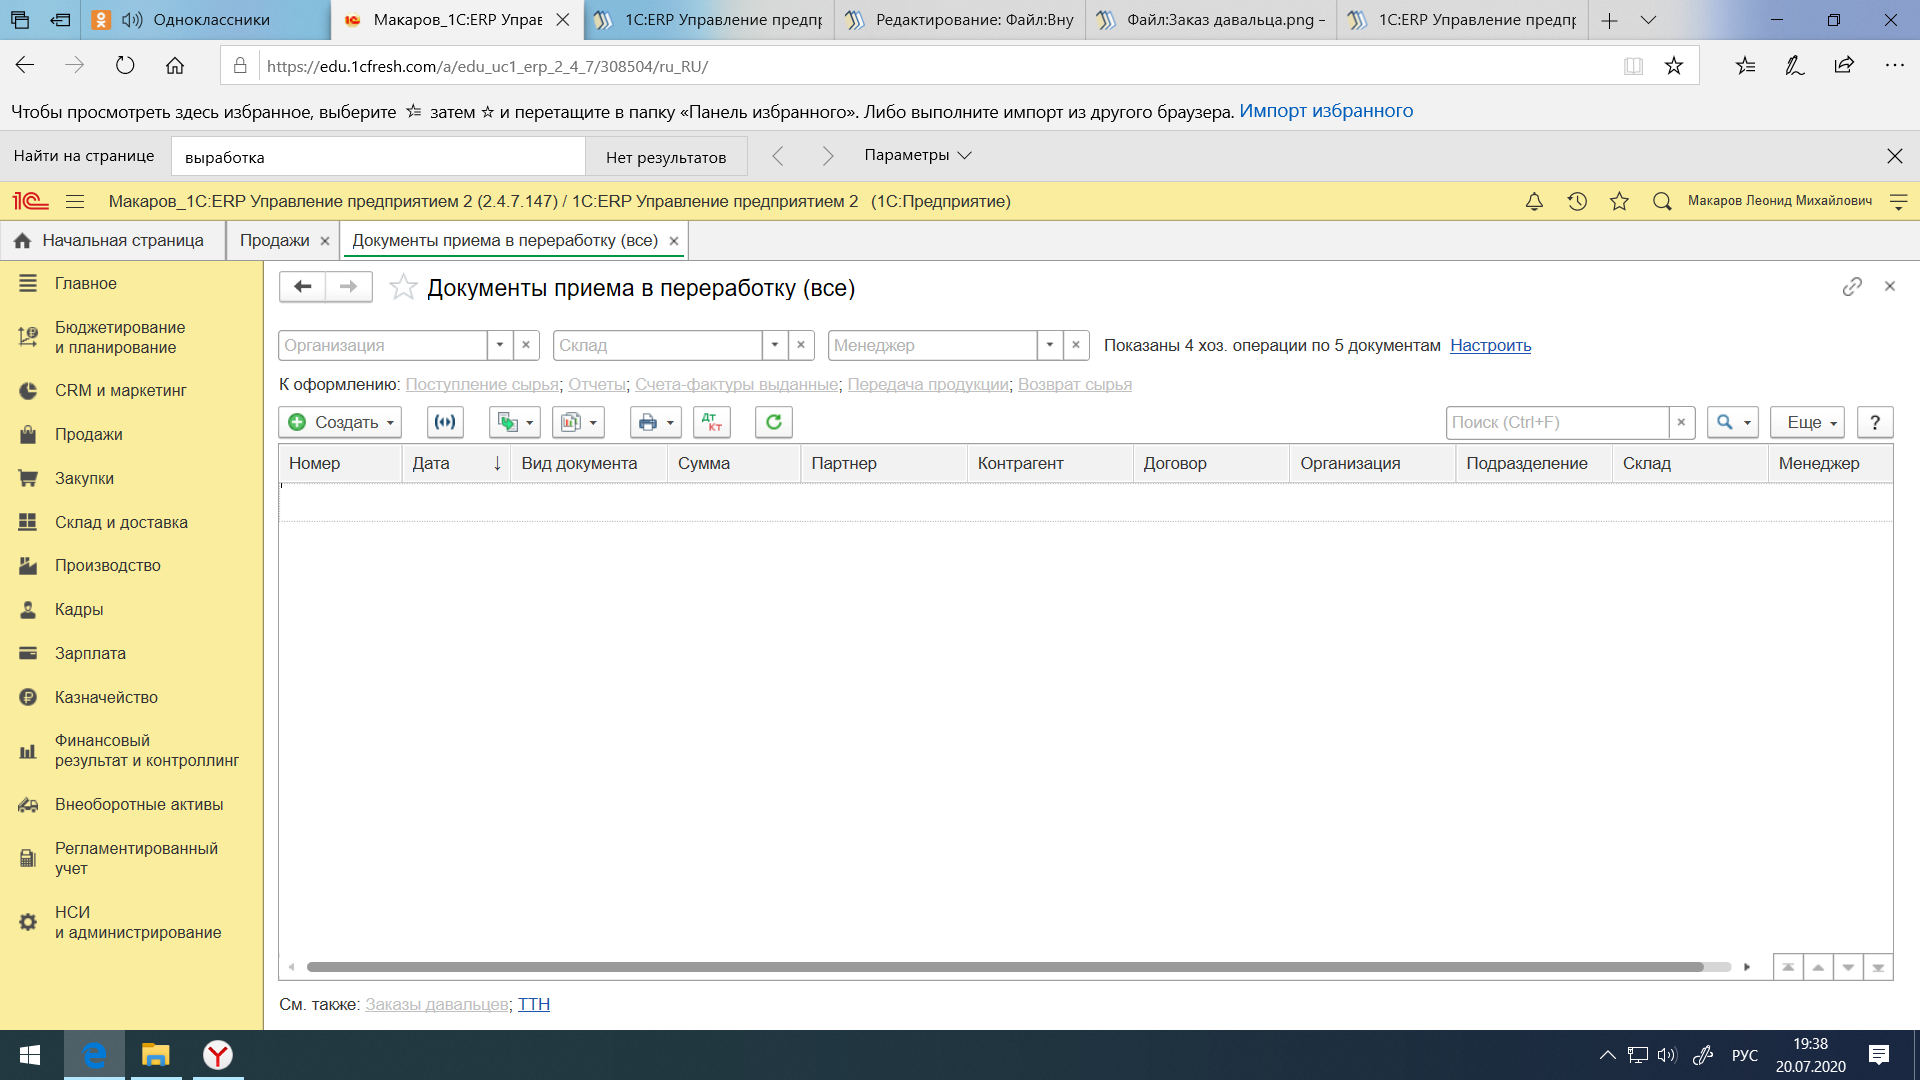1920x1080 pixels.
Task: Open the reports dropdown button
Action: coord(578,422)
